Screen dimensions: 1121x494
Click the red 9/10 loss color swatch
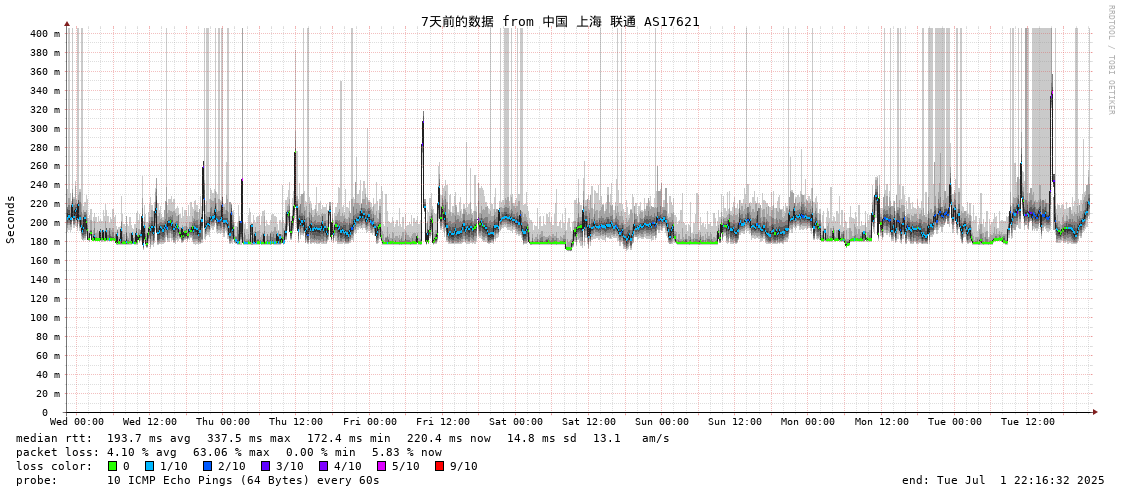tap(439, 466)
